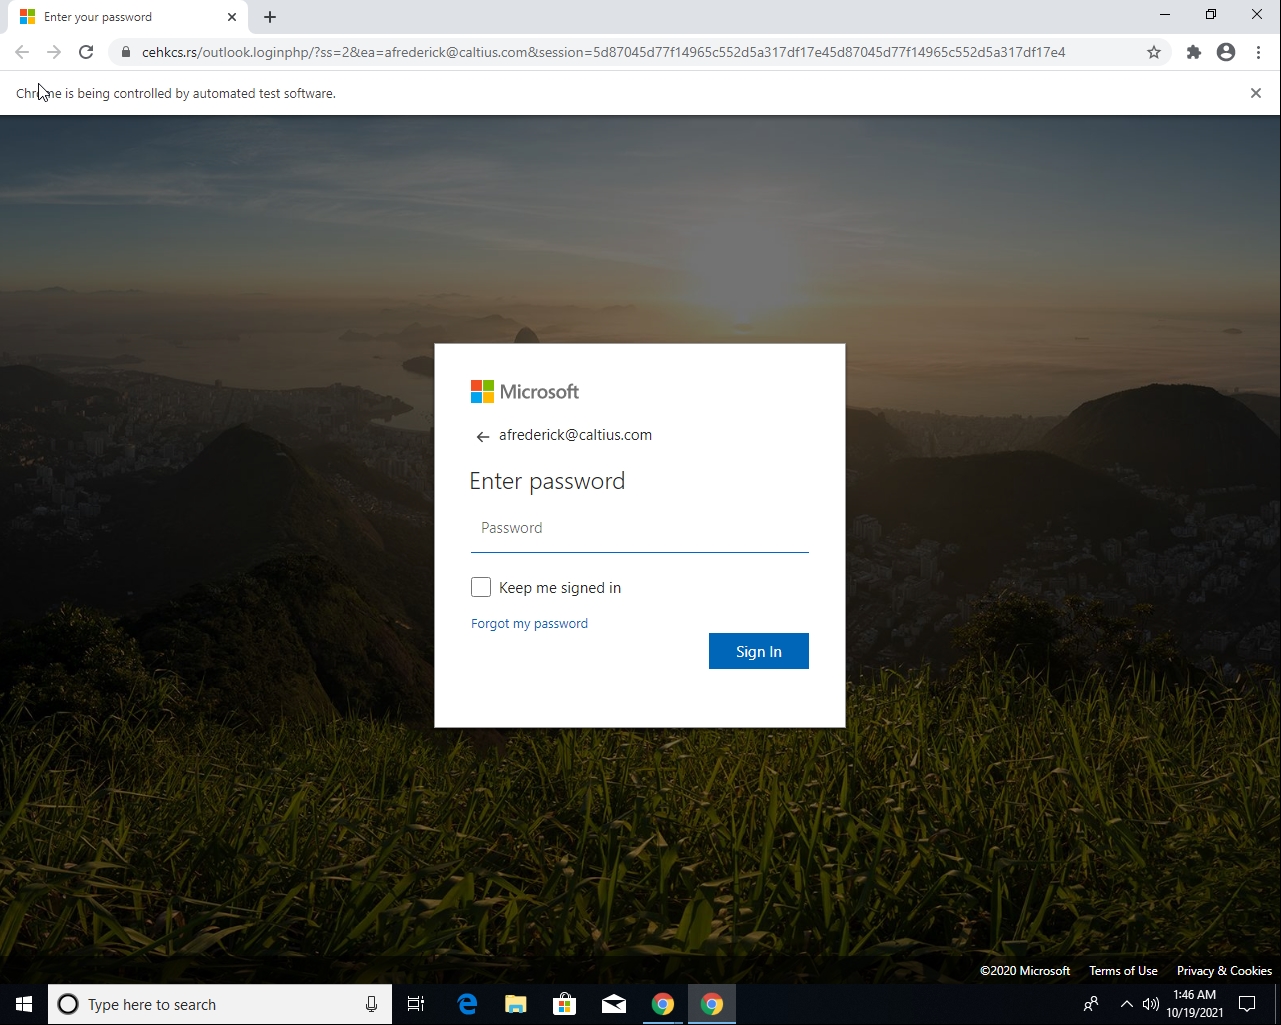Open People icon in system tray
1281x1025 pixels.
pyautogui.click(x=1091, y=1004)
